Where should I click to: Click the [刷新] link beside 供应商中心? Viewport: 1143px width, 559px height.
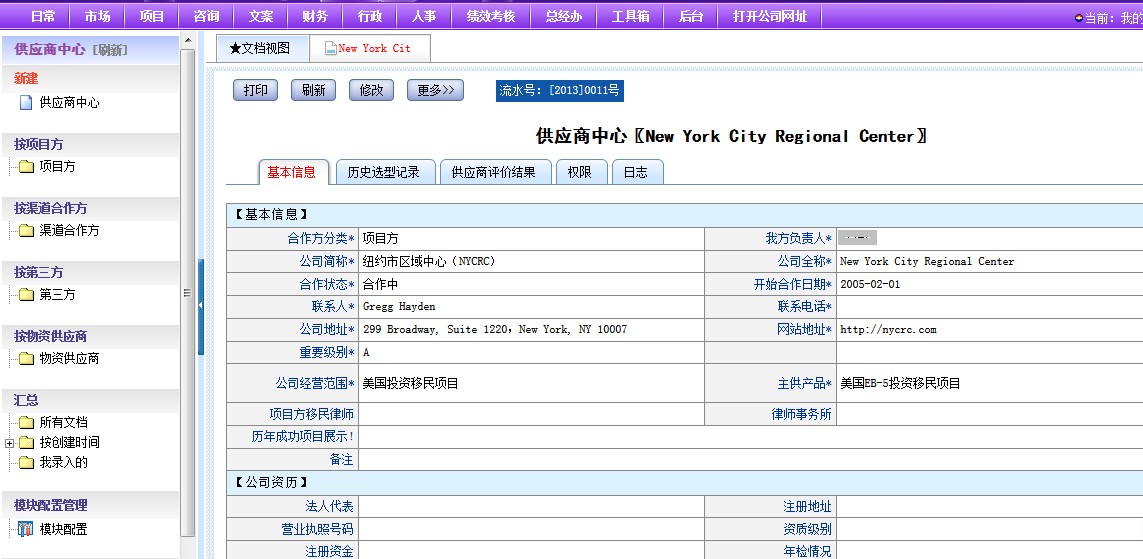pos(110,50)
